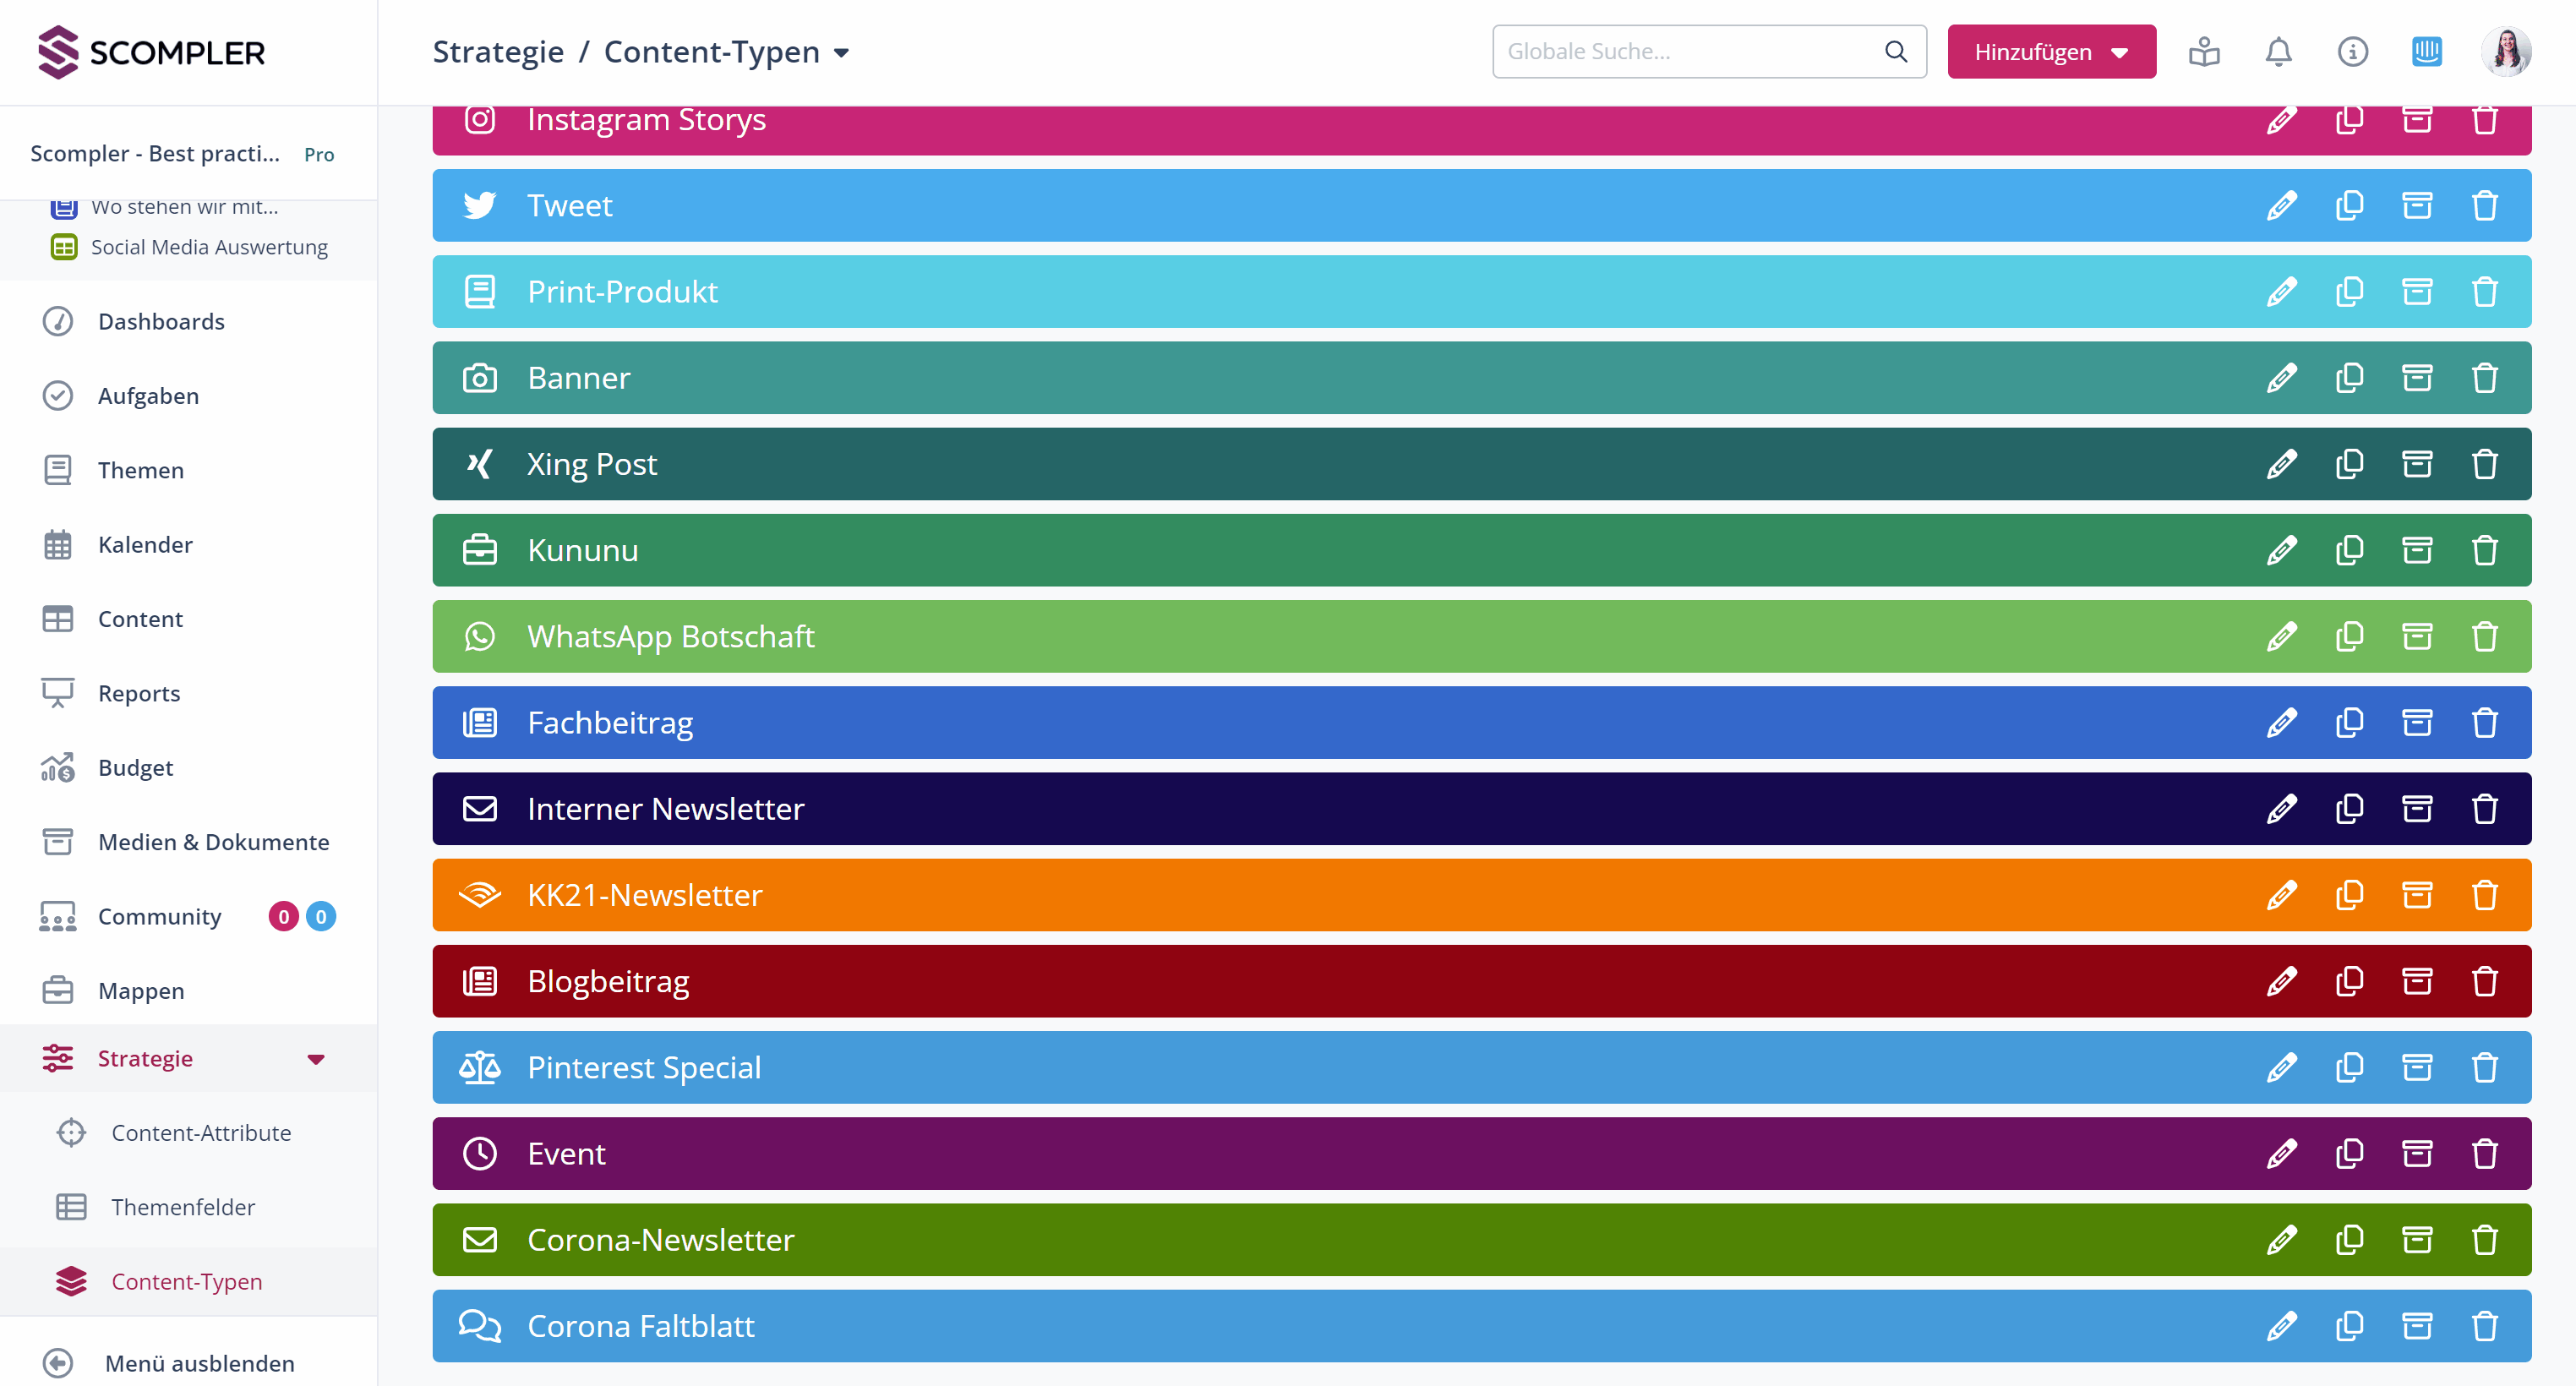Edit the Tweet content type
Image resolution: width=2576 pixels, height=1386 pixels.
pos(2281,205)
